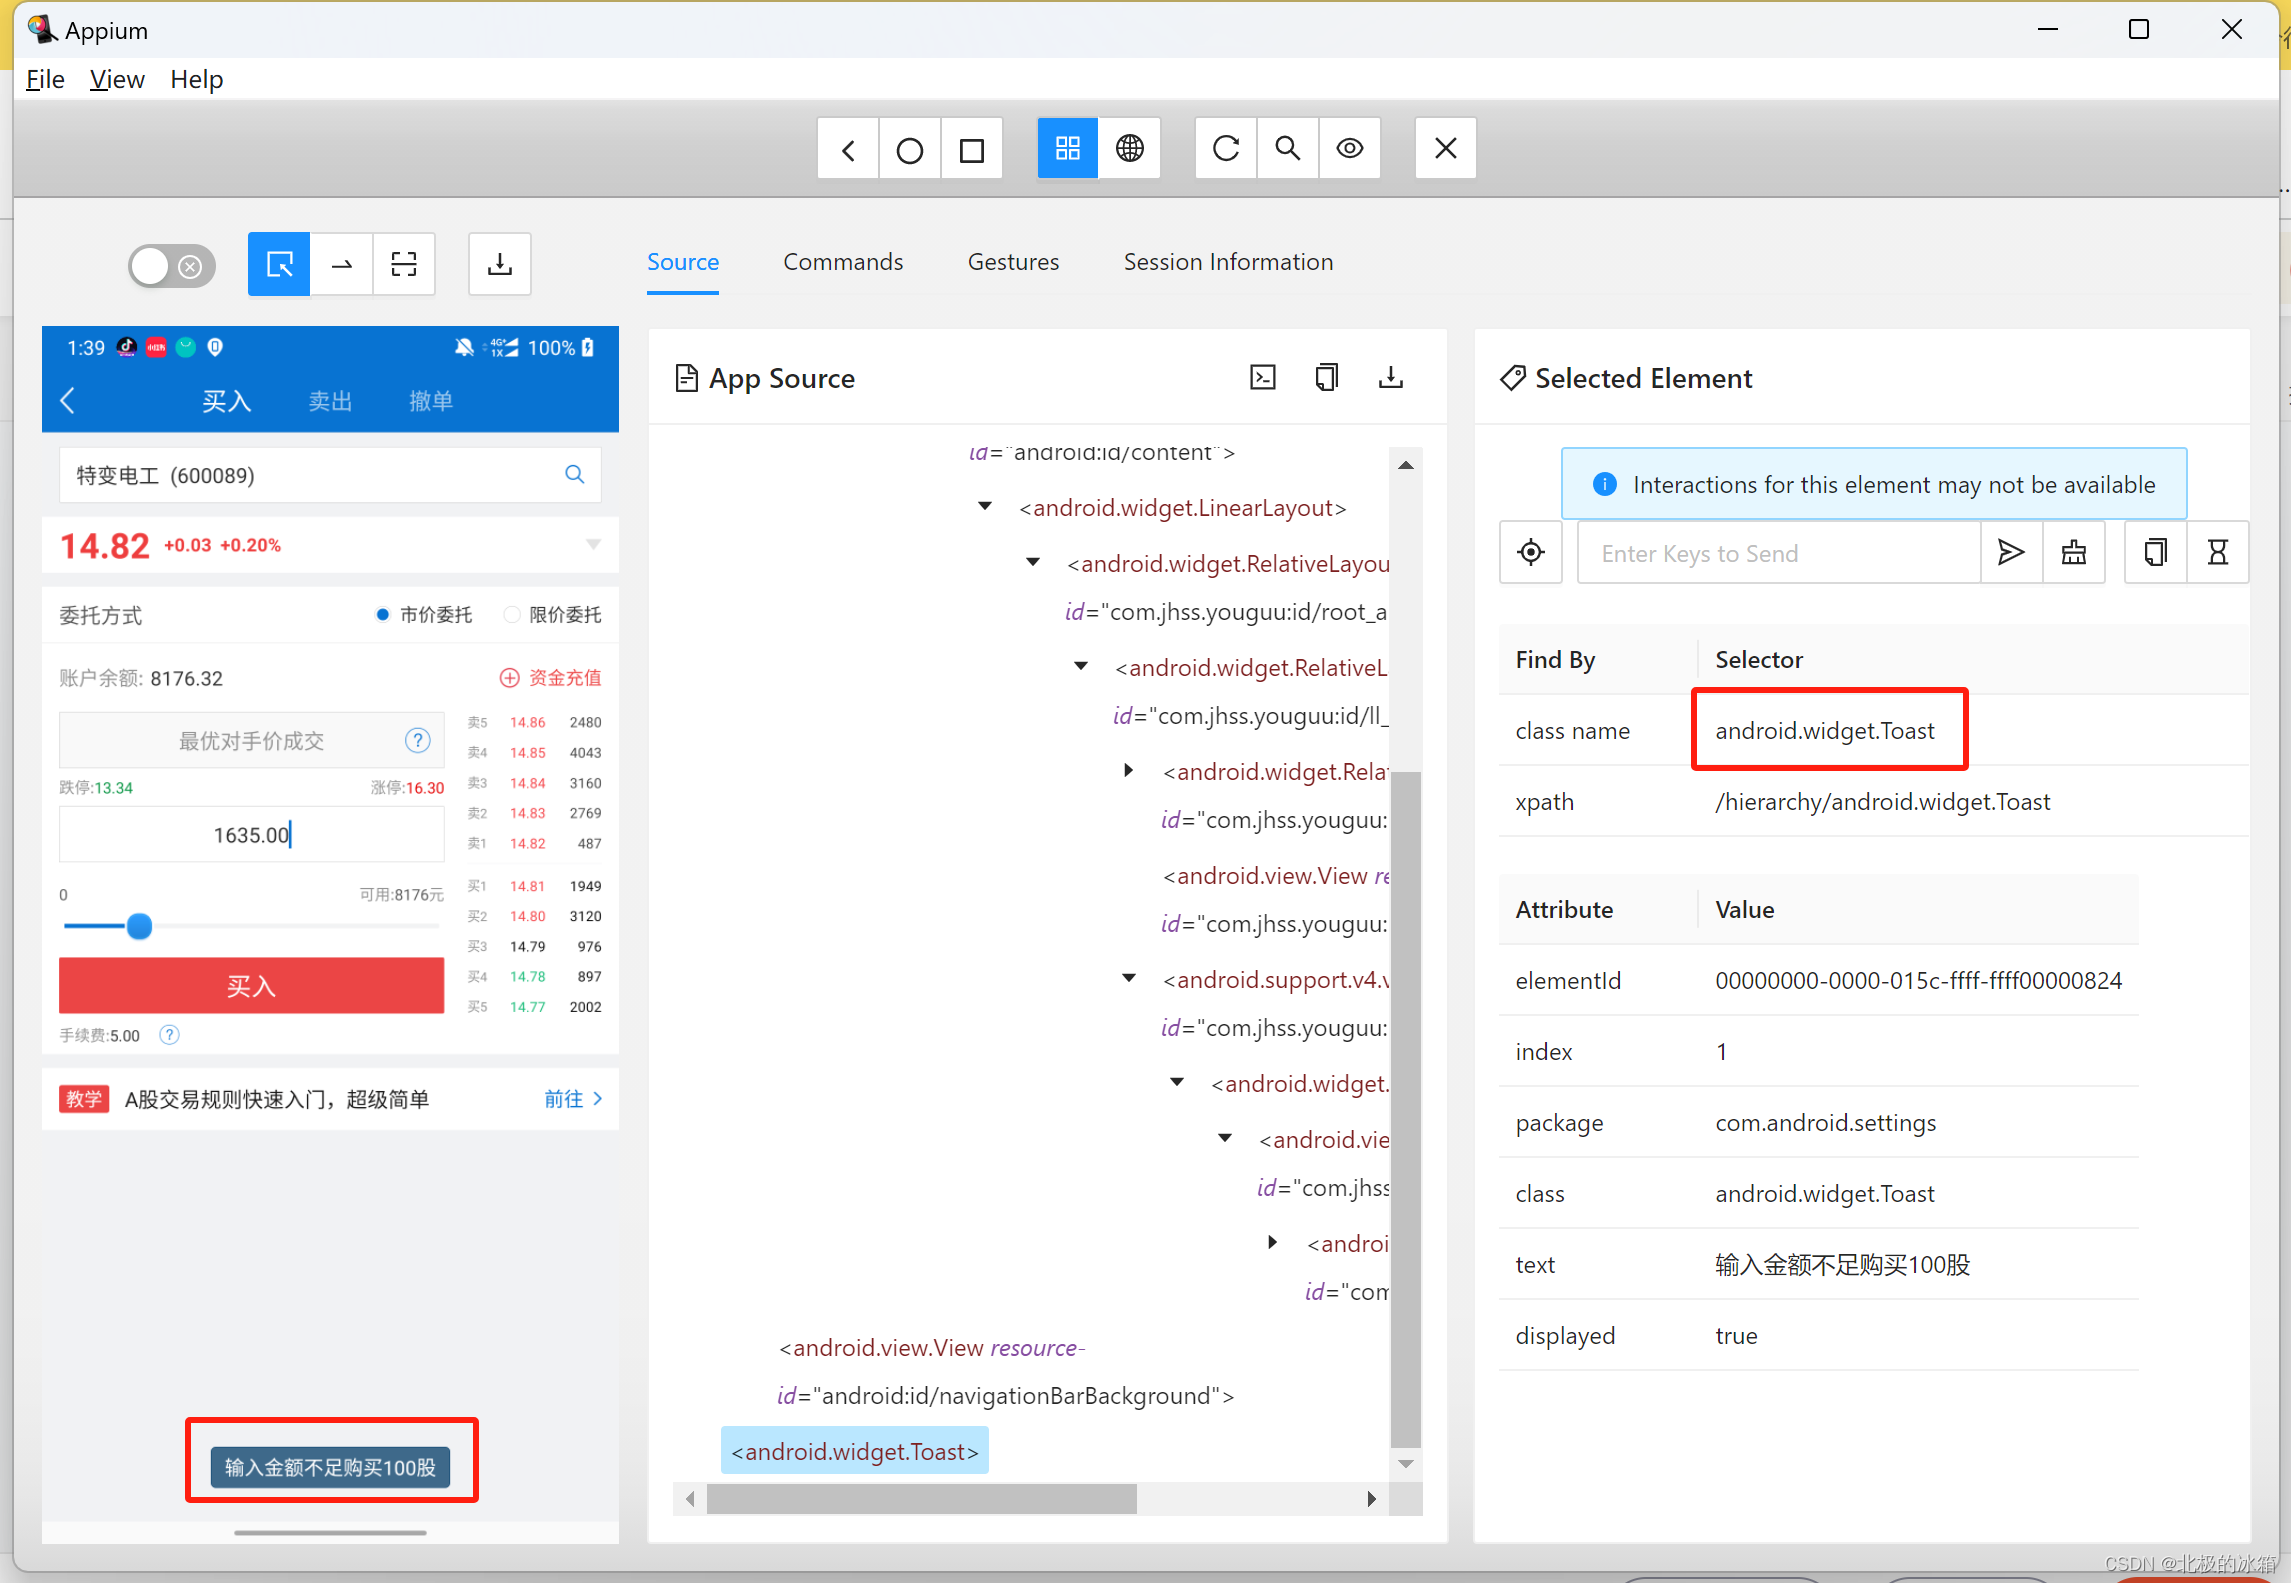Viewport: 2291px width, 1583px height.
Task: Collapse the android.widget.LinearLayout node
Action: 985,507
